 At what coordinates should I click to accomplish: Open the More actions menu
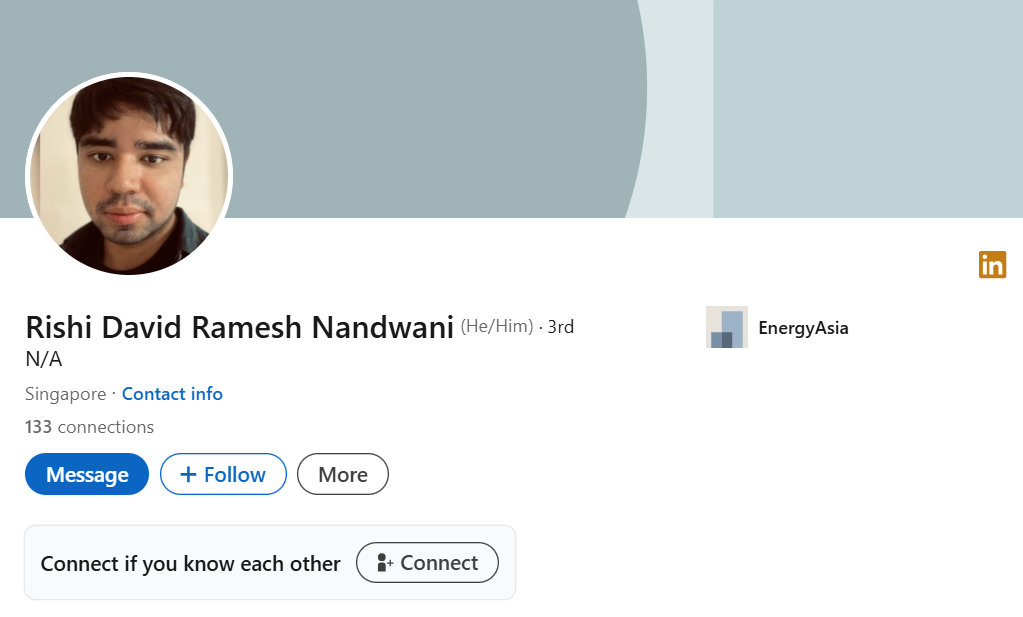tap(343, 474)
